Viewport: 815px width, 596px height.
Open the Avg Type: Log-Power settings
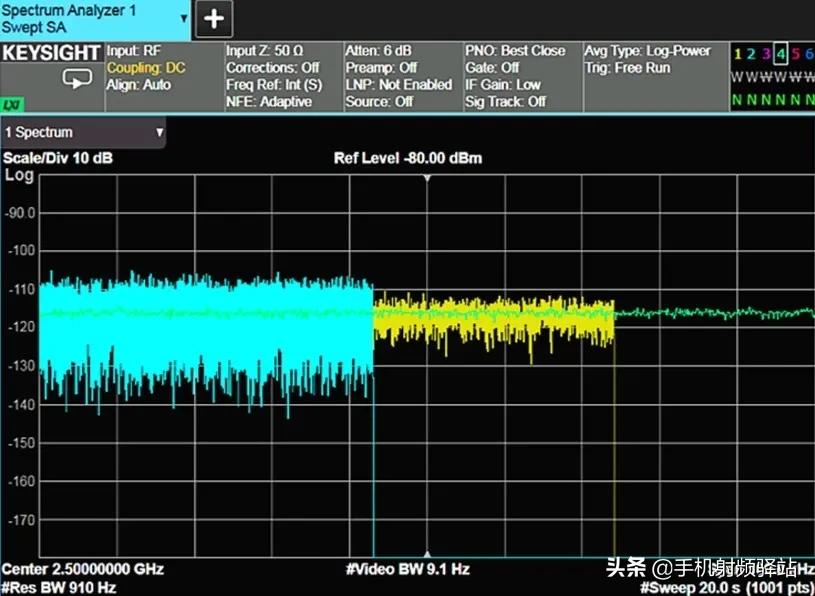pos(647,51)
